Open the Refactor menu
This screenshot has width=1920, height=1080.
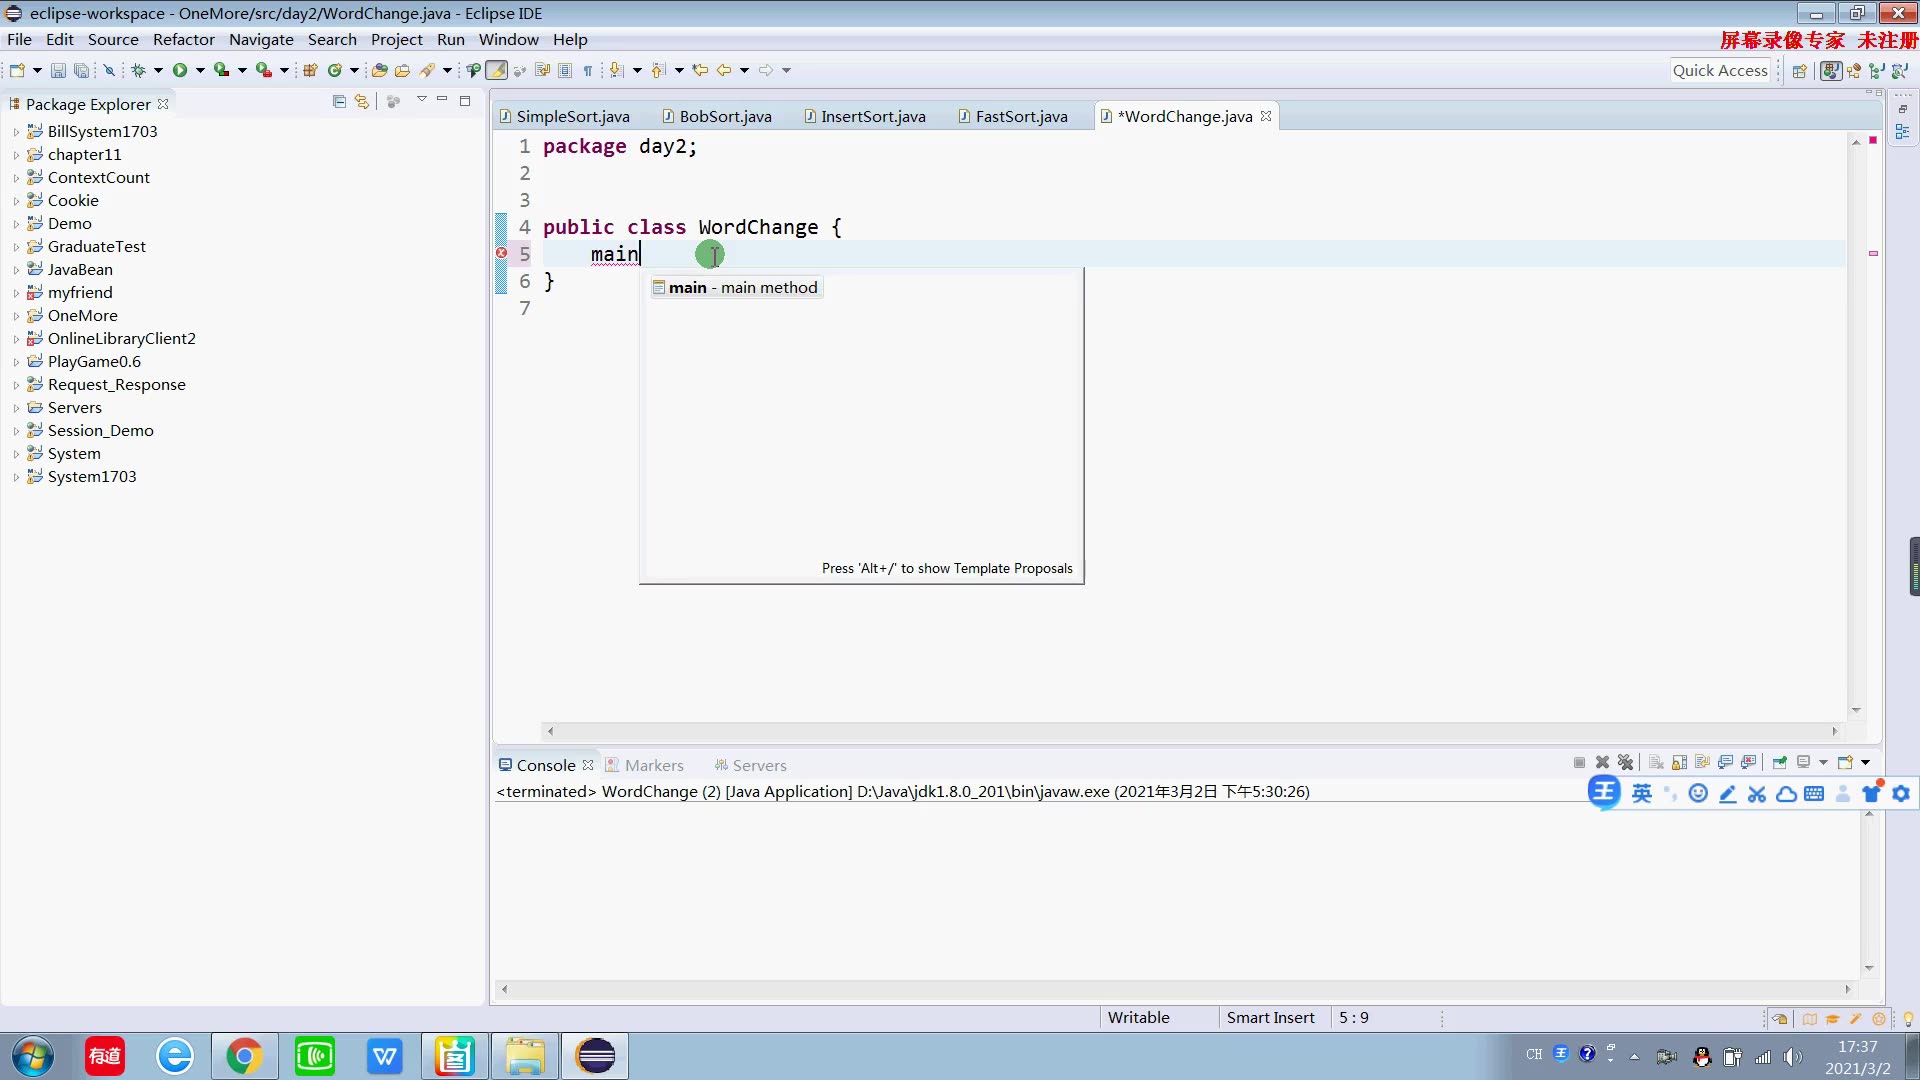(183, 39)
